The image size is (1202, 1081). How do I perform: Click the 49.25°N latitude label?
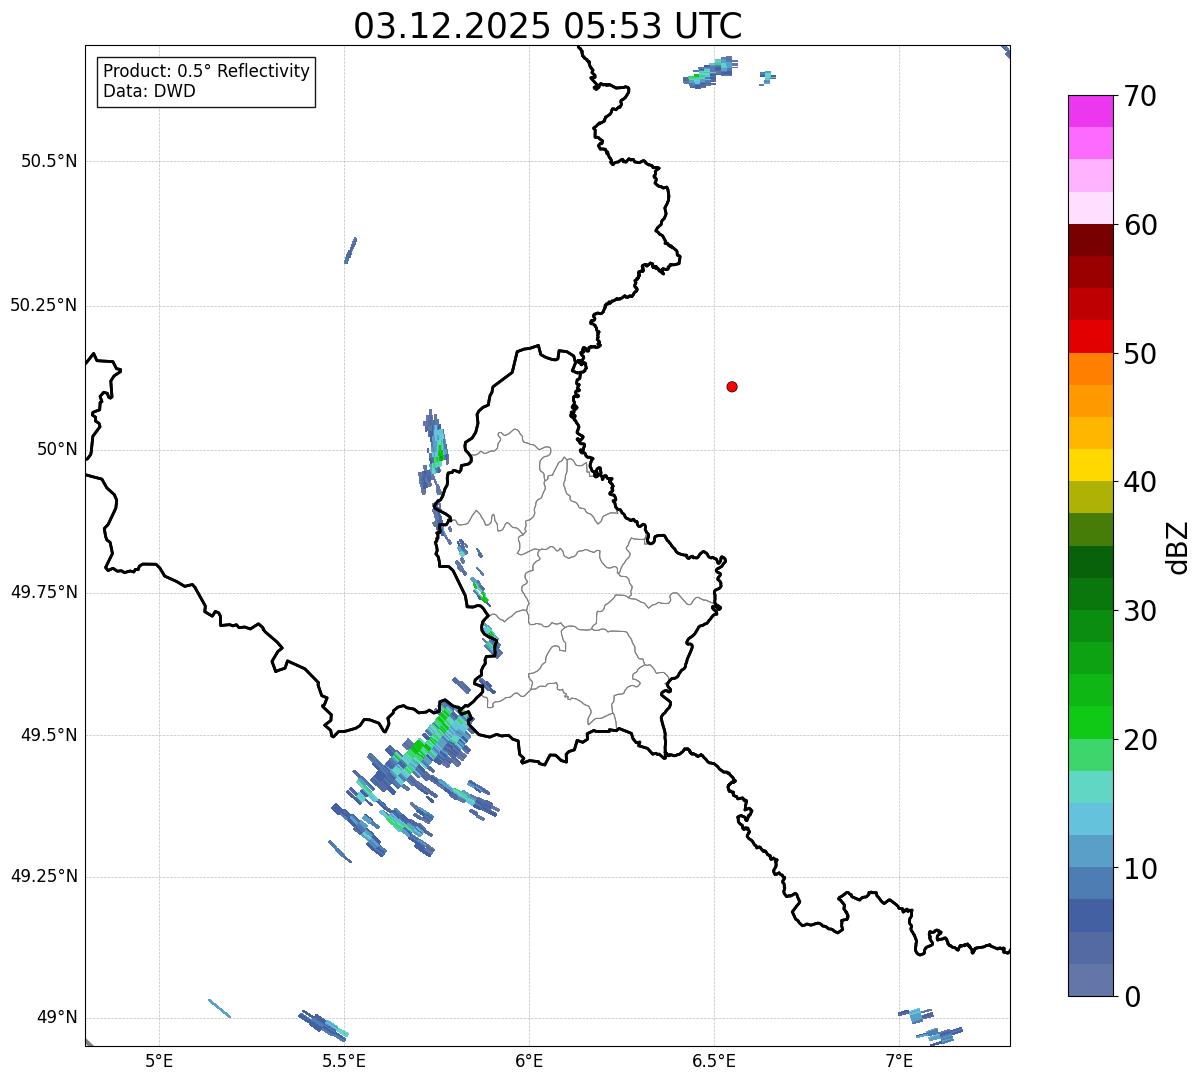[44, 876]
